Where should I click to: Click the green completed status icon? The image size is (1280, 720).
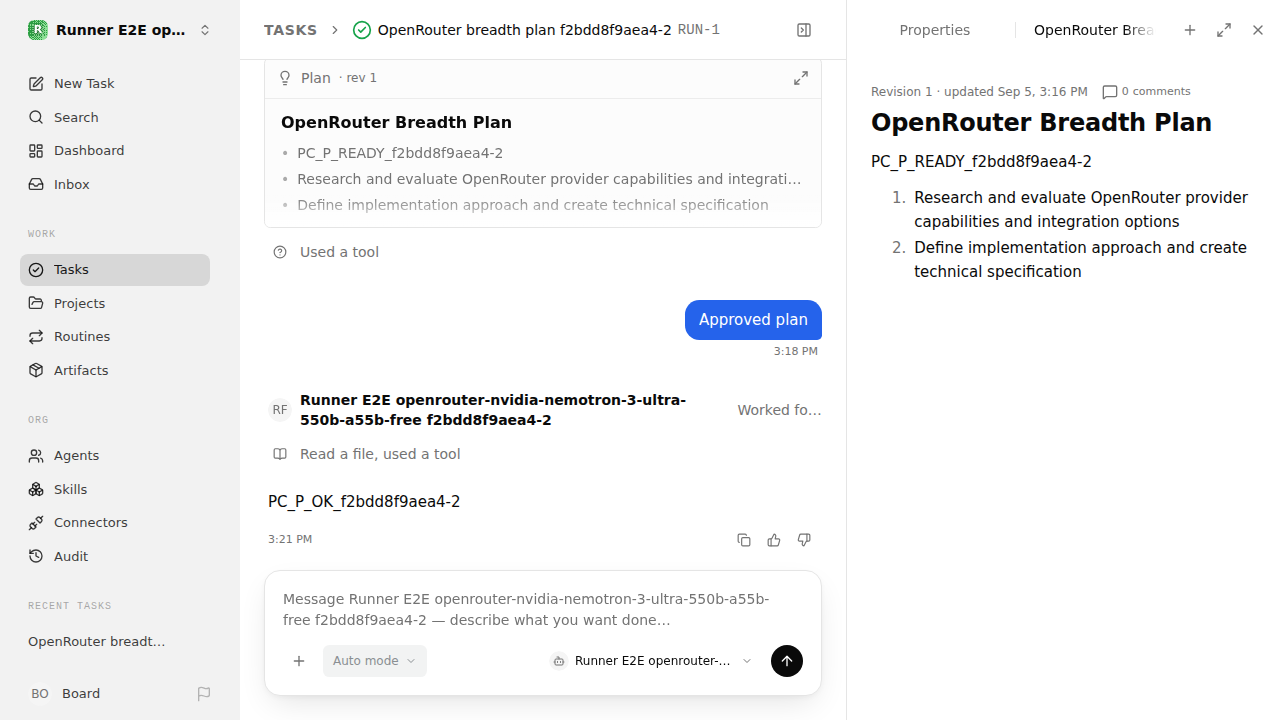(362, 30)
